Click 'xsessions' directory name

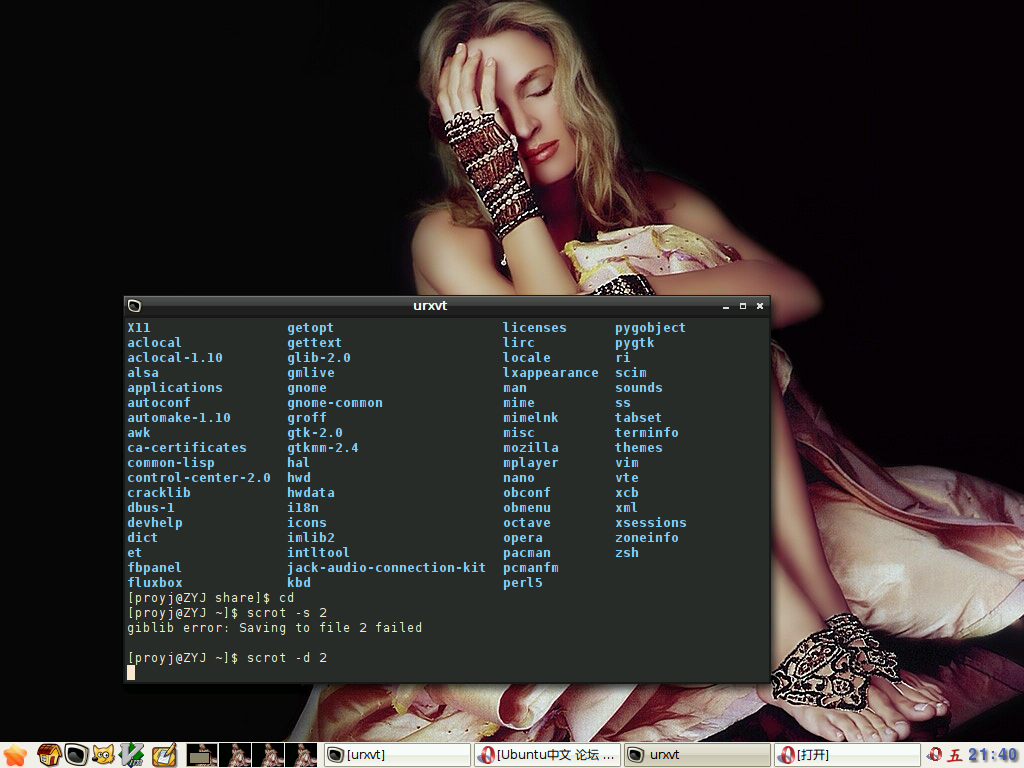[x=650, y=523]
